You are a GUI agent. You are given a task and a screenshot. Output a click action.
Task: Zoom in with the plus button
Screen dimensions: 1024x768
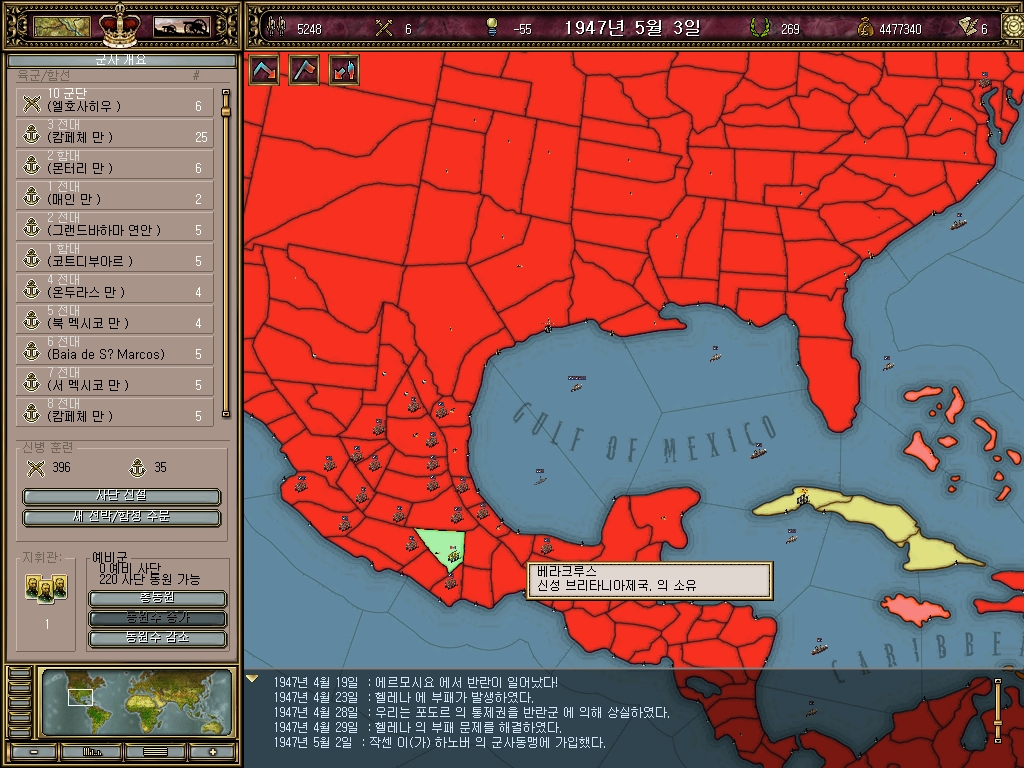point(213,752)
